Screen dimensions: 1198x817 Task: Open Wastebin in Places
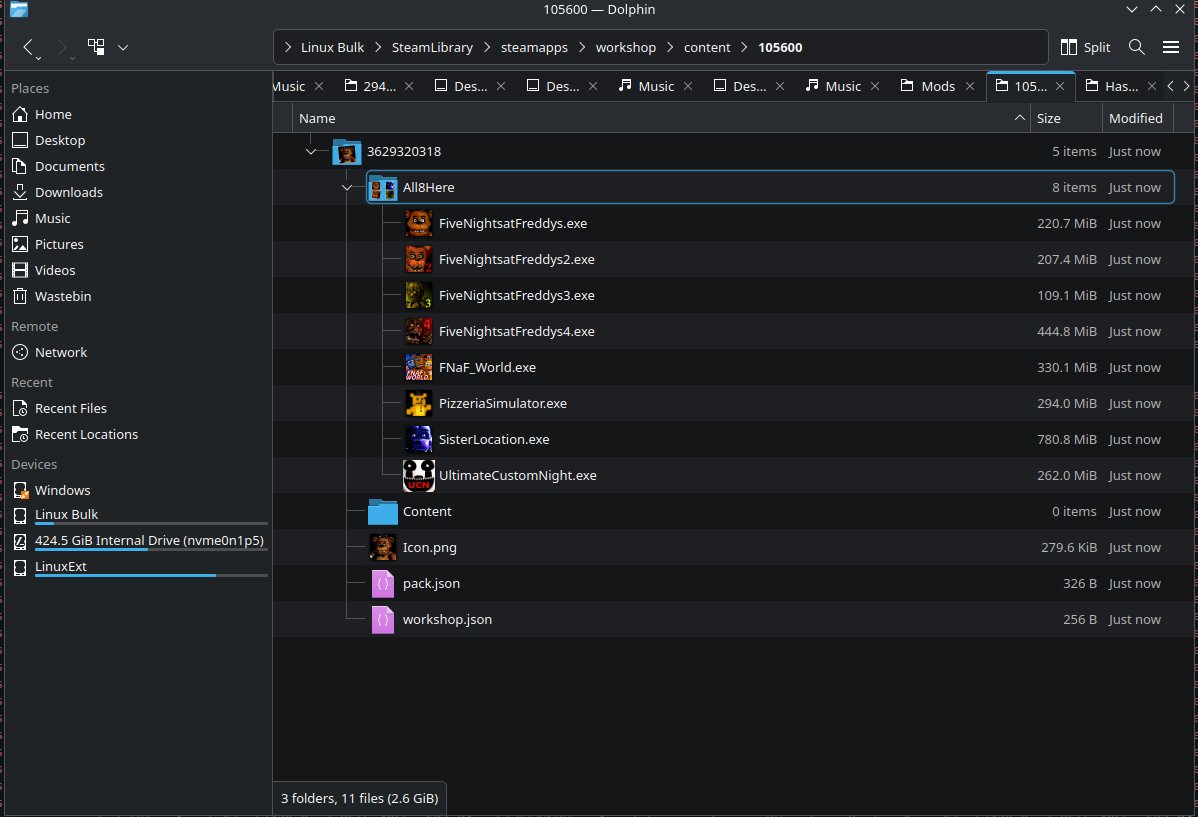click(x=63, y=296)
